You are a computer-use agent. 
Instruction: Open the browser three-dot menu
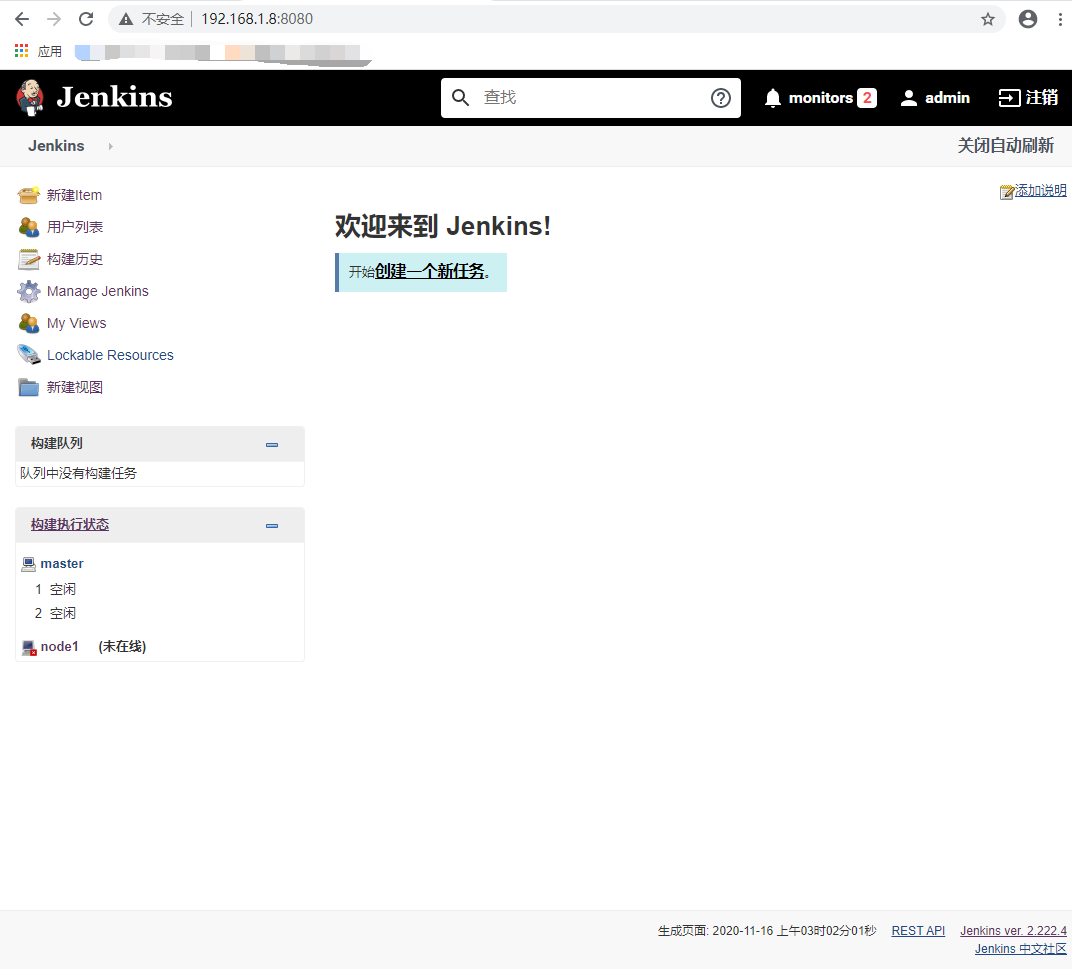click(1060, 19)
